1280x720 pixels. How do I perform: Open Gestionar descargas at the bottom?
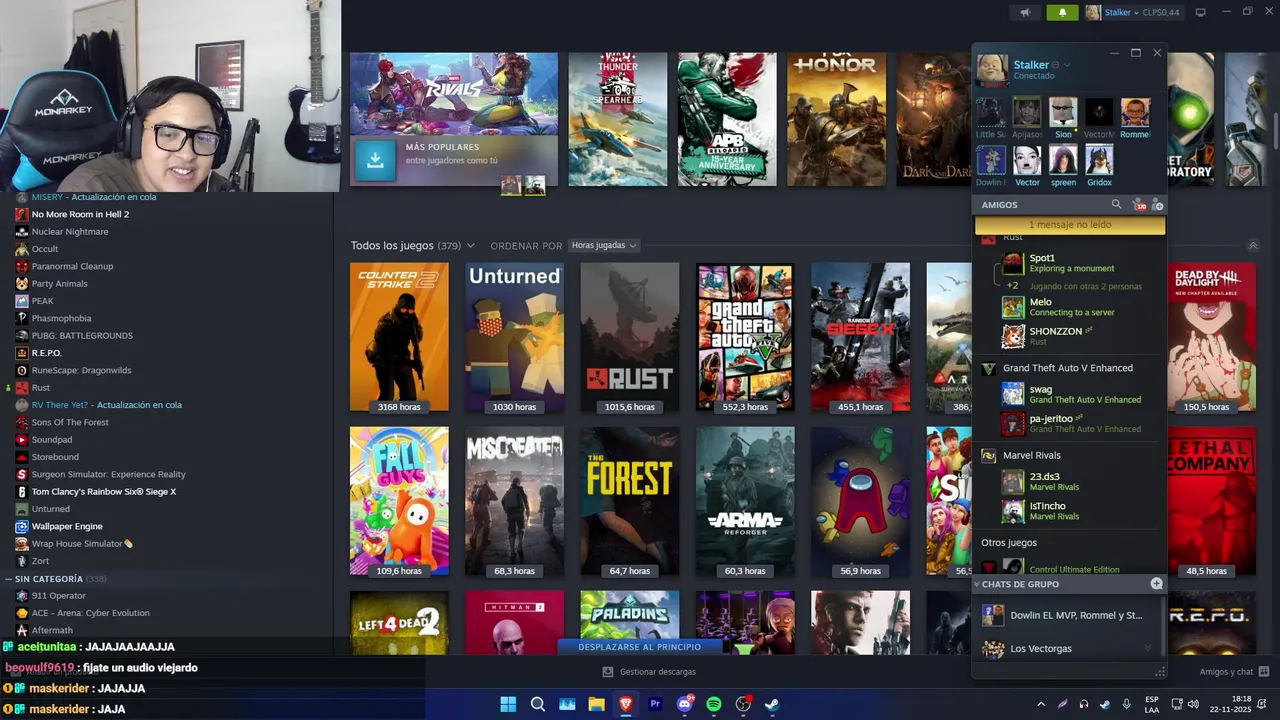pos(647,672)
